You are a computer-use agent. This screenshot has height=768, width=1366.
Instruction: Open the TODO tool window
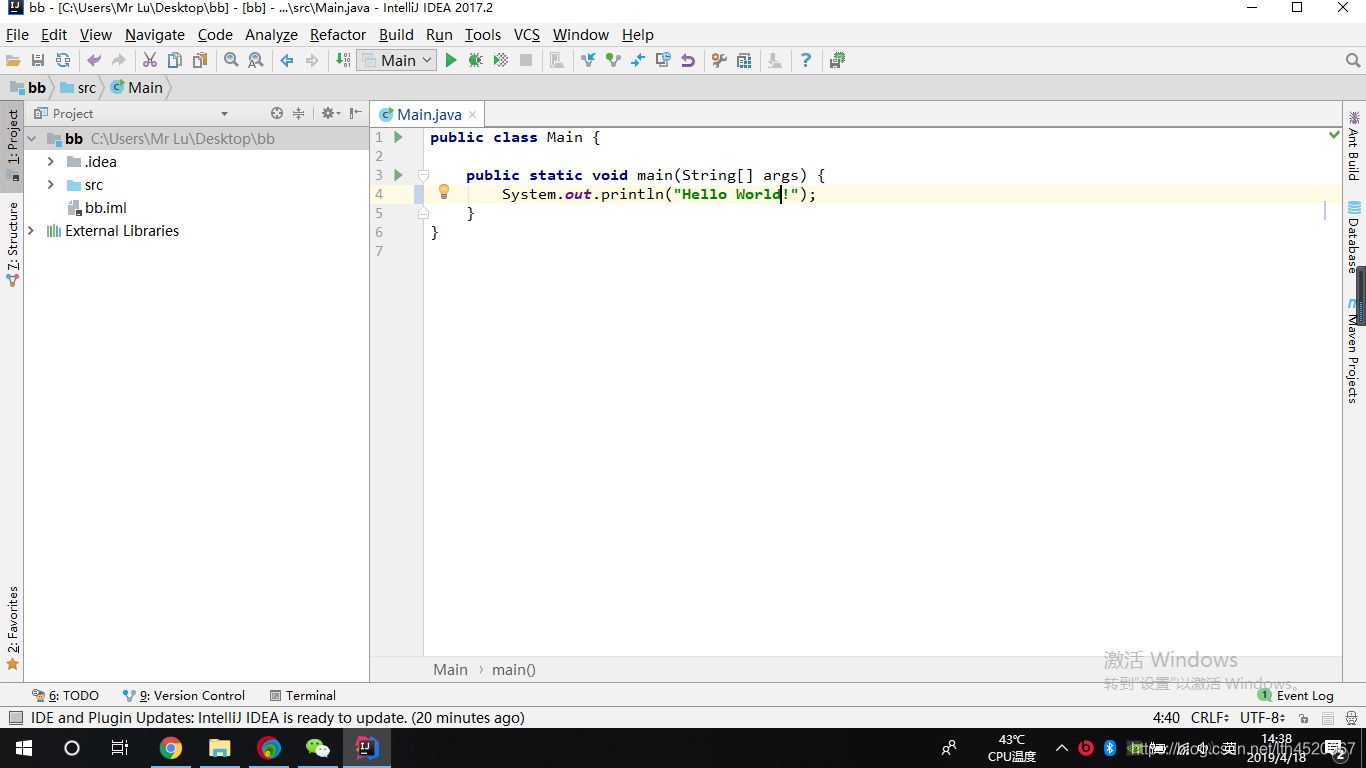tap(66, 696)
